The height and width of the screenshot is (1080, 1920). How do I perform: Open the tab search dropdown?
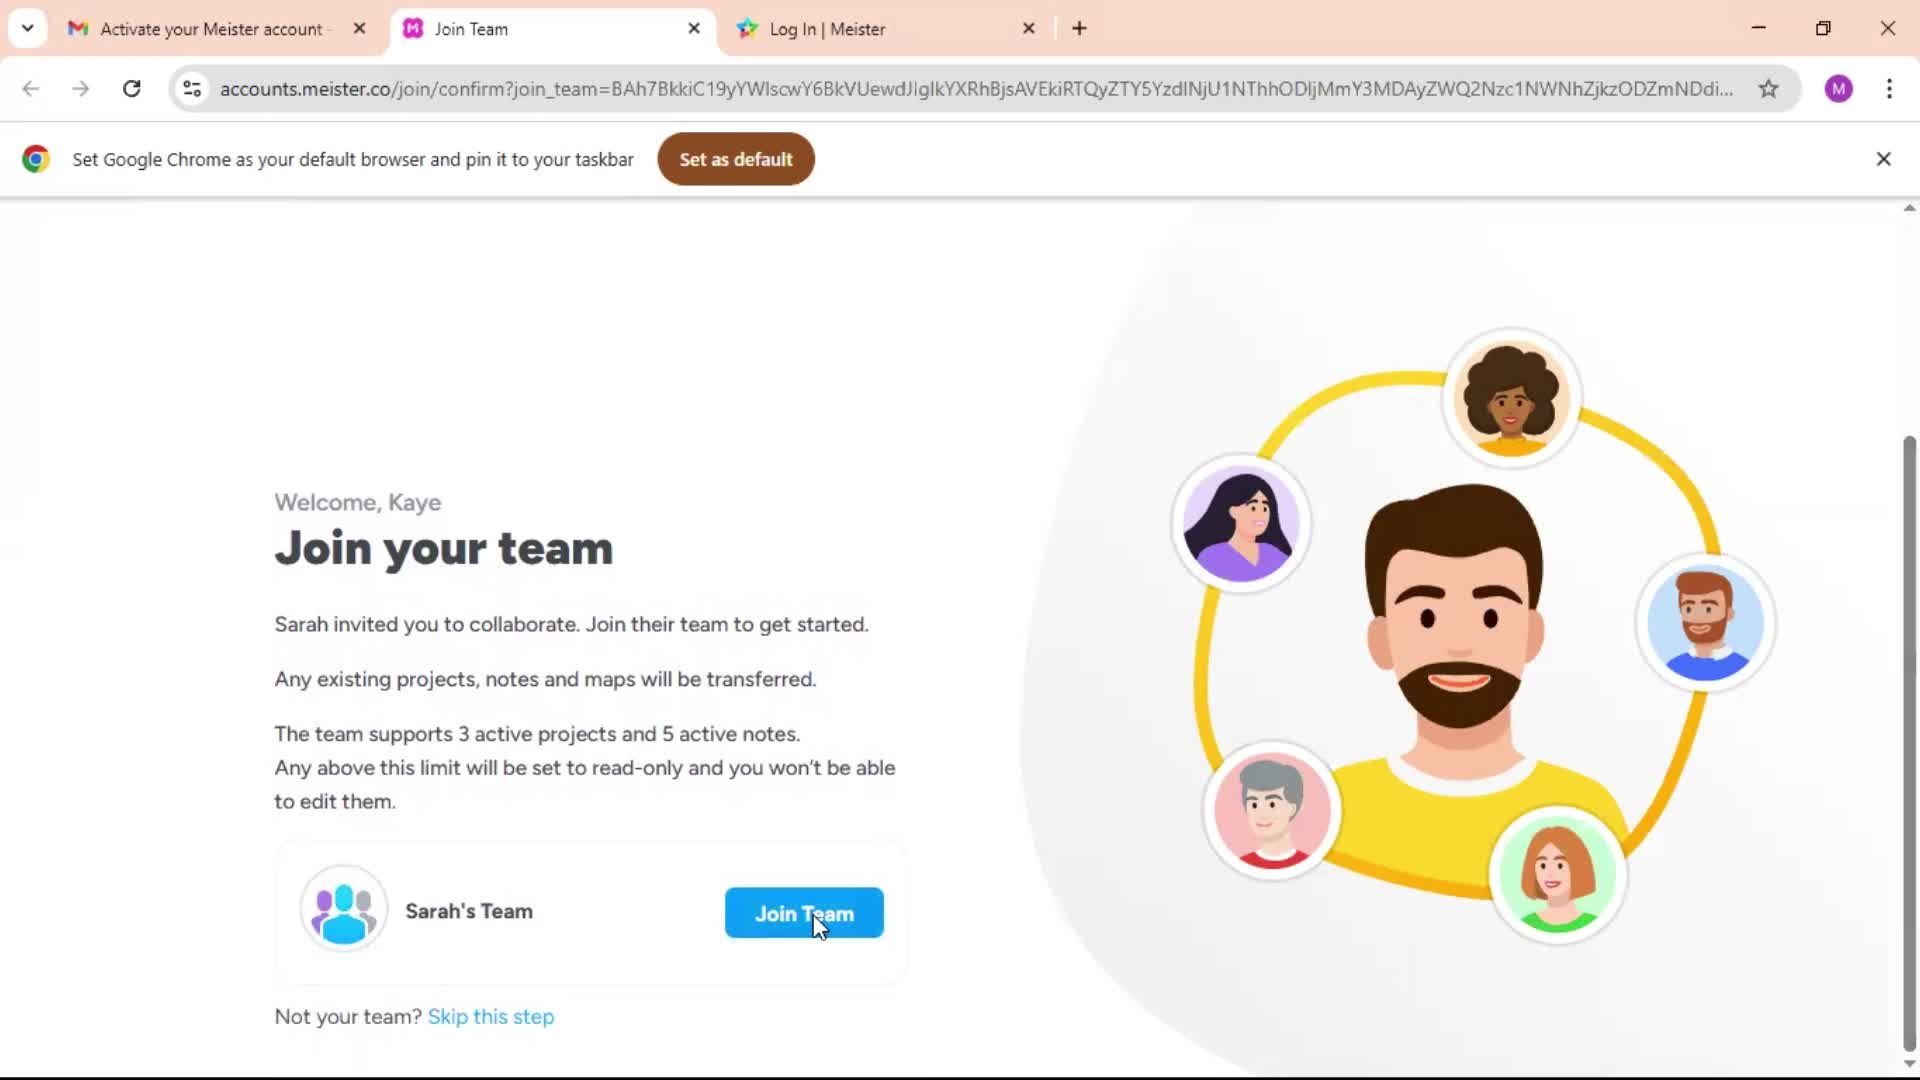point(27,29)
